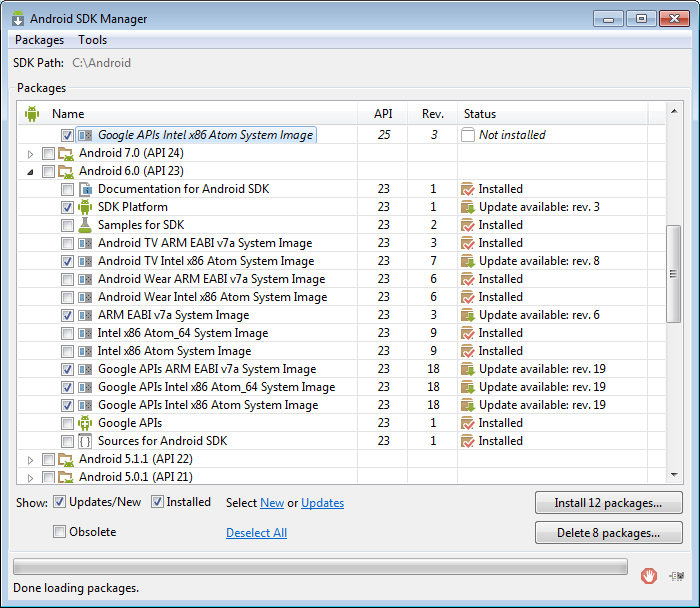Click the Documentation for Android SDK icon
Image resolution: width=700 pixels, height=608 pixels.
(85, 189)
